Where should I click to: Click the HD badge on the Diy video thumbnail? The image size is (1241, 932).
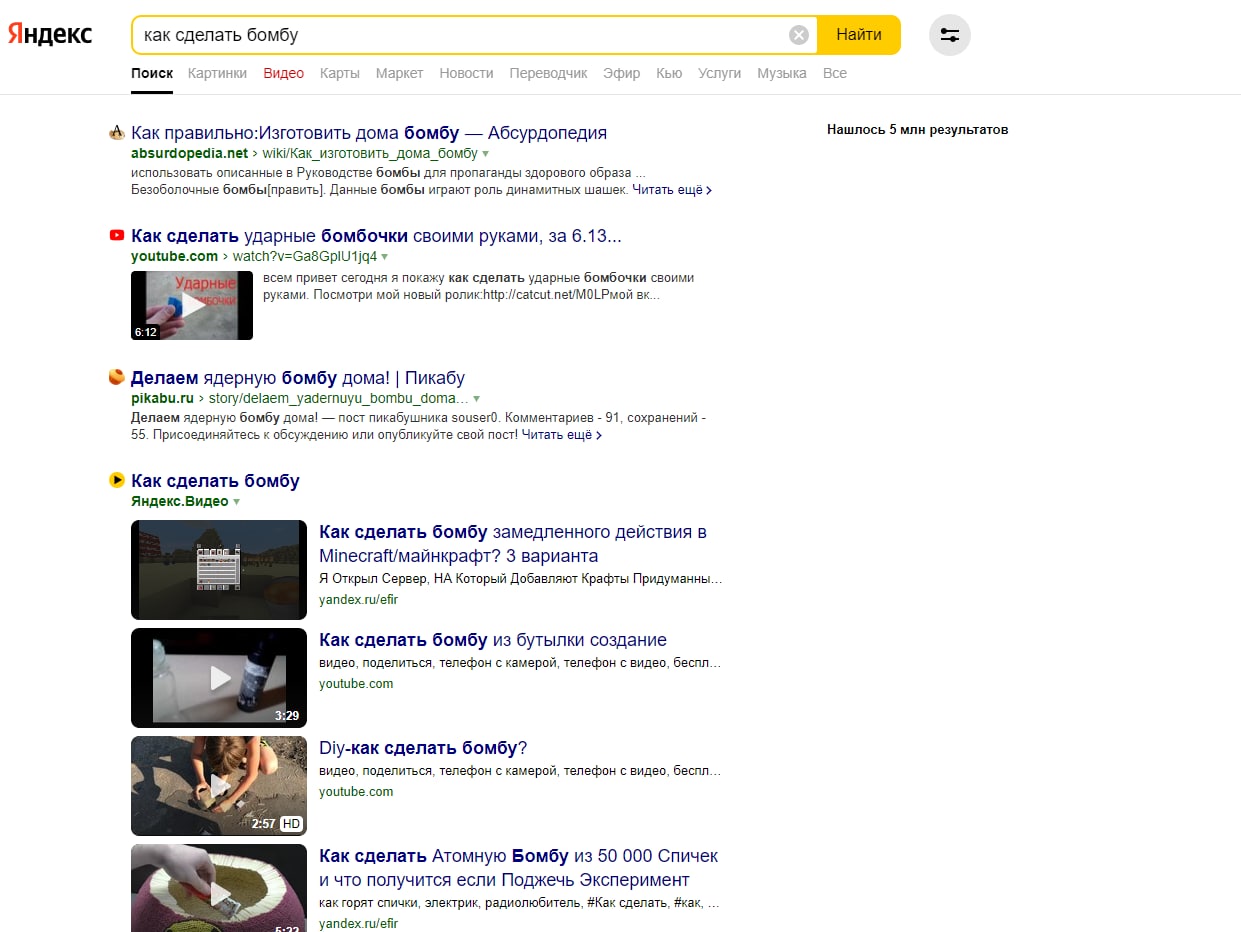coord(291,824)
